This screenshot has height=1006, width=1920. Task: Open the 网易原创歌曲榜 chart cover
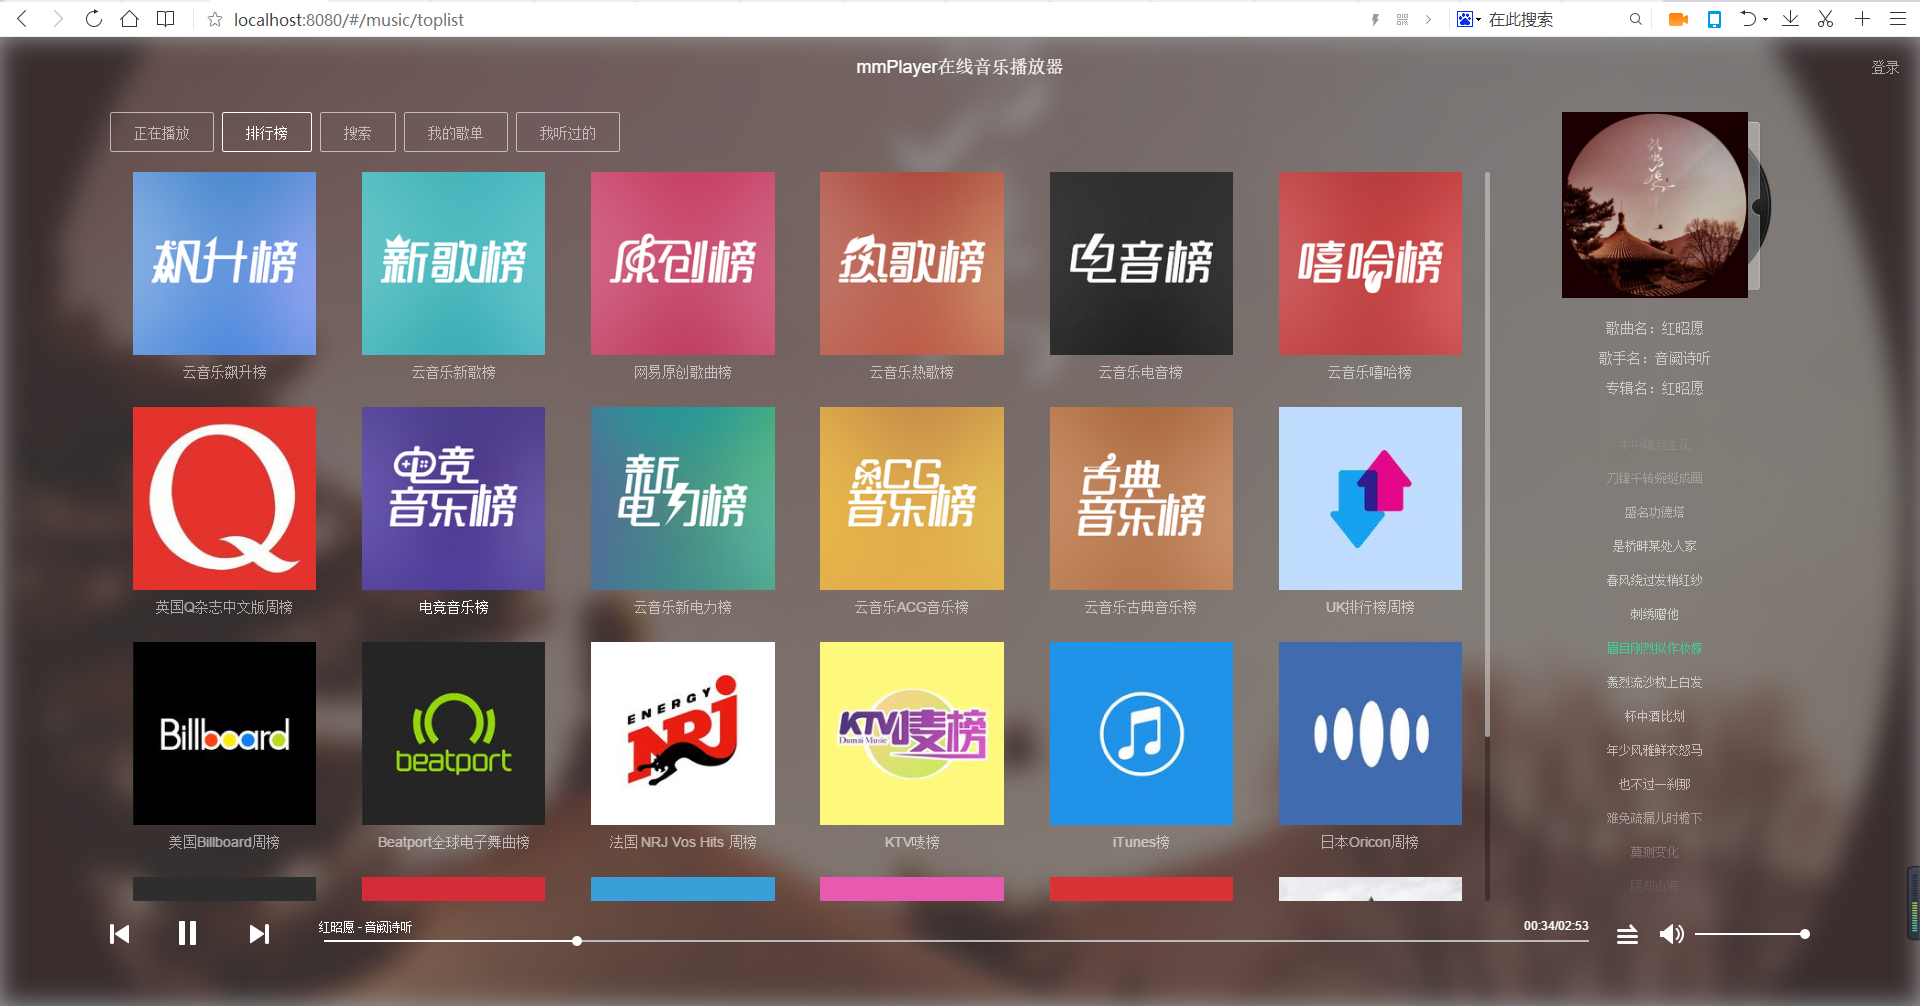[683, 263]
